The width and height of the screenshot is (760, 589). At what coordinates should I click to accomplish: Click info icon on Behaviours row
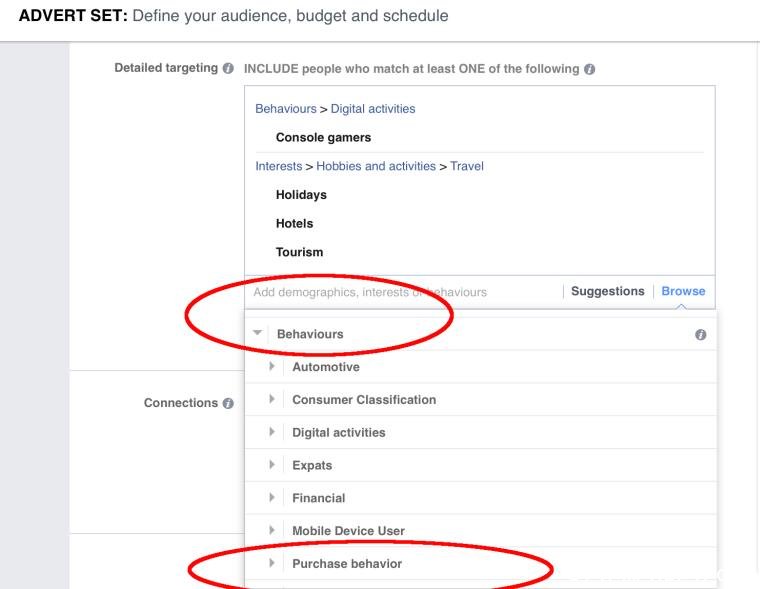(700, 334)
